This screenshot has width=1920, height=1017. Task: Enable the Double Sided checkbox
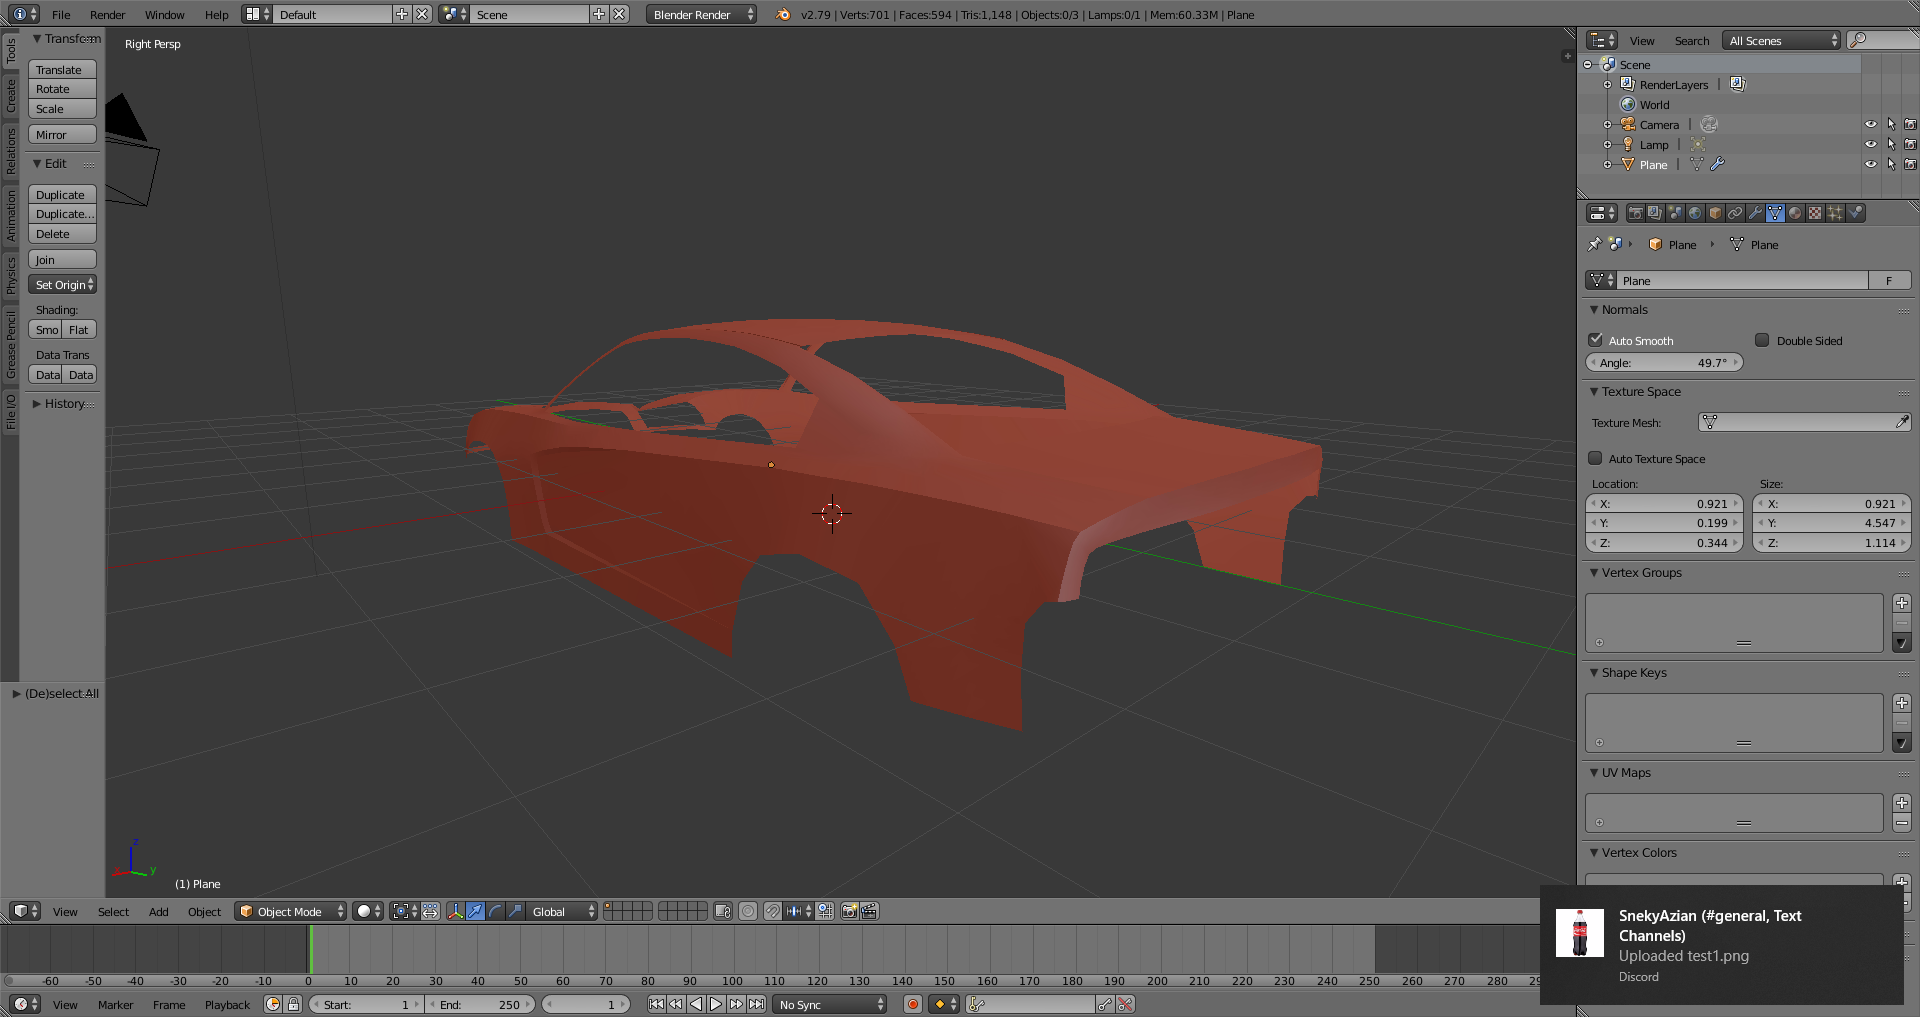coord(1762,340)
